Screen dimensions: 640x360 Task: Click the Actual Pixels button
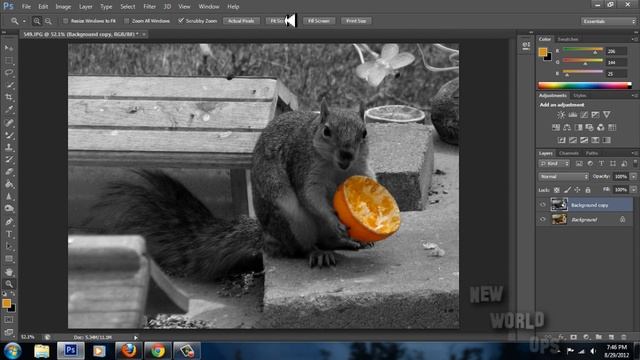click(241, 21)
